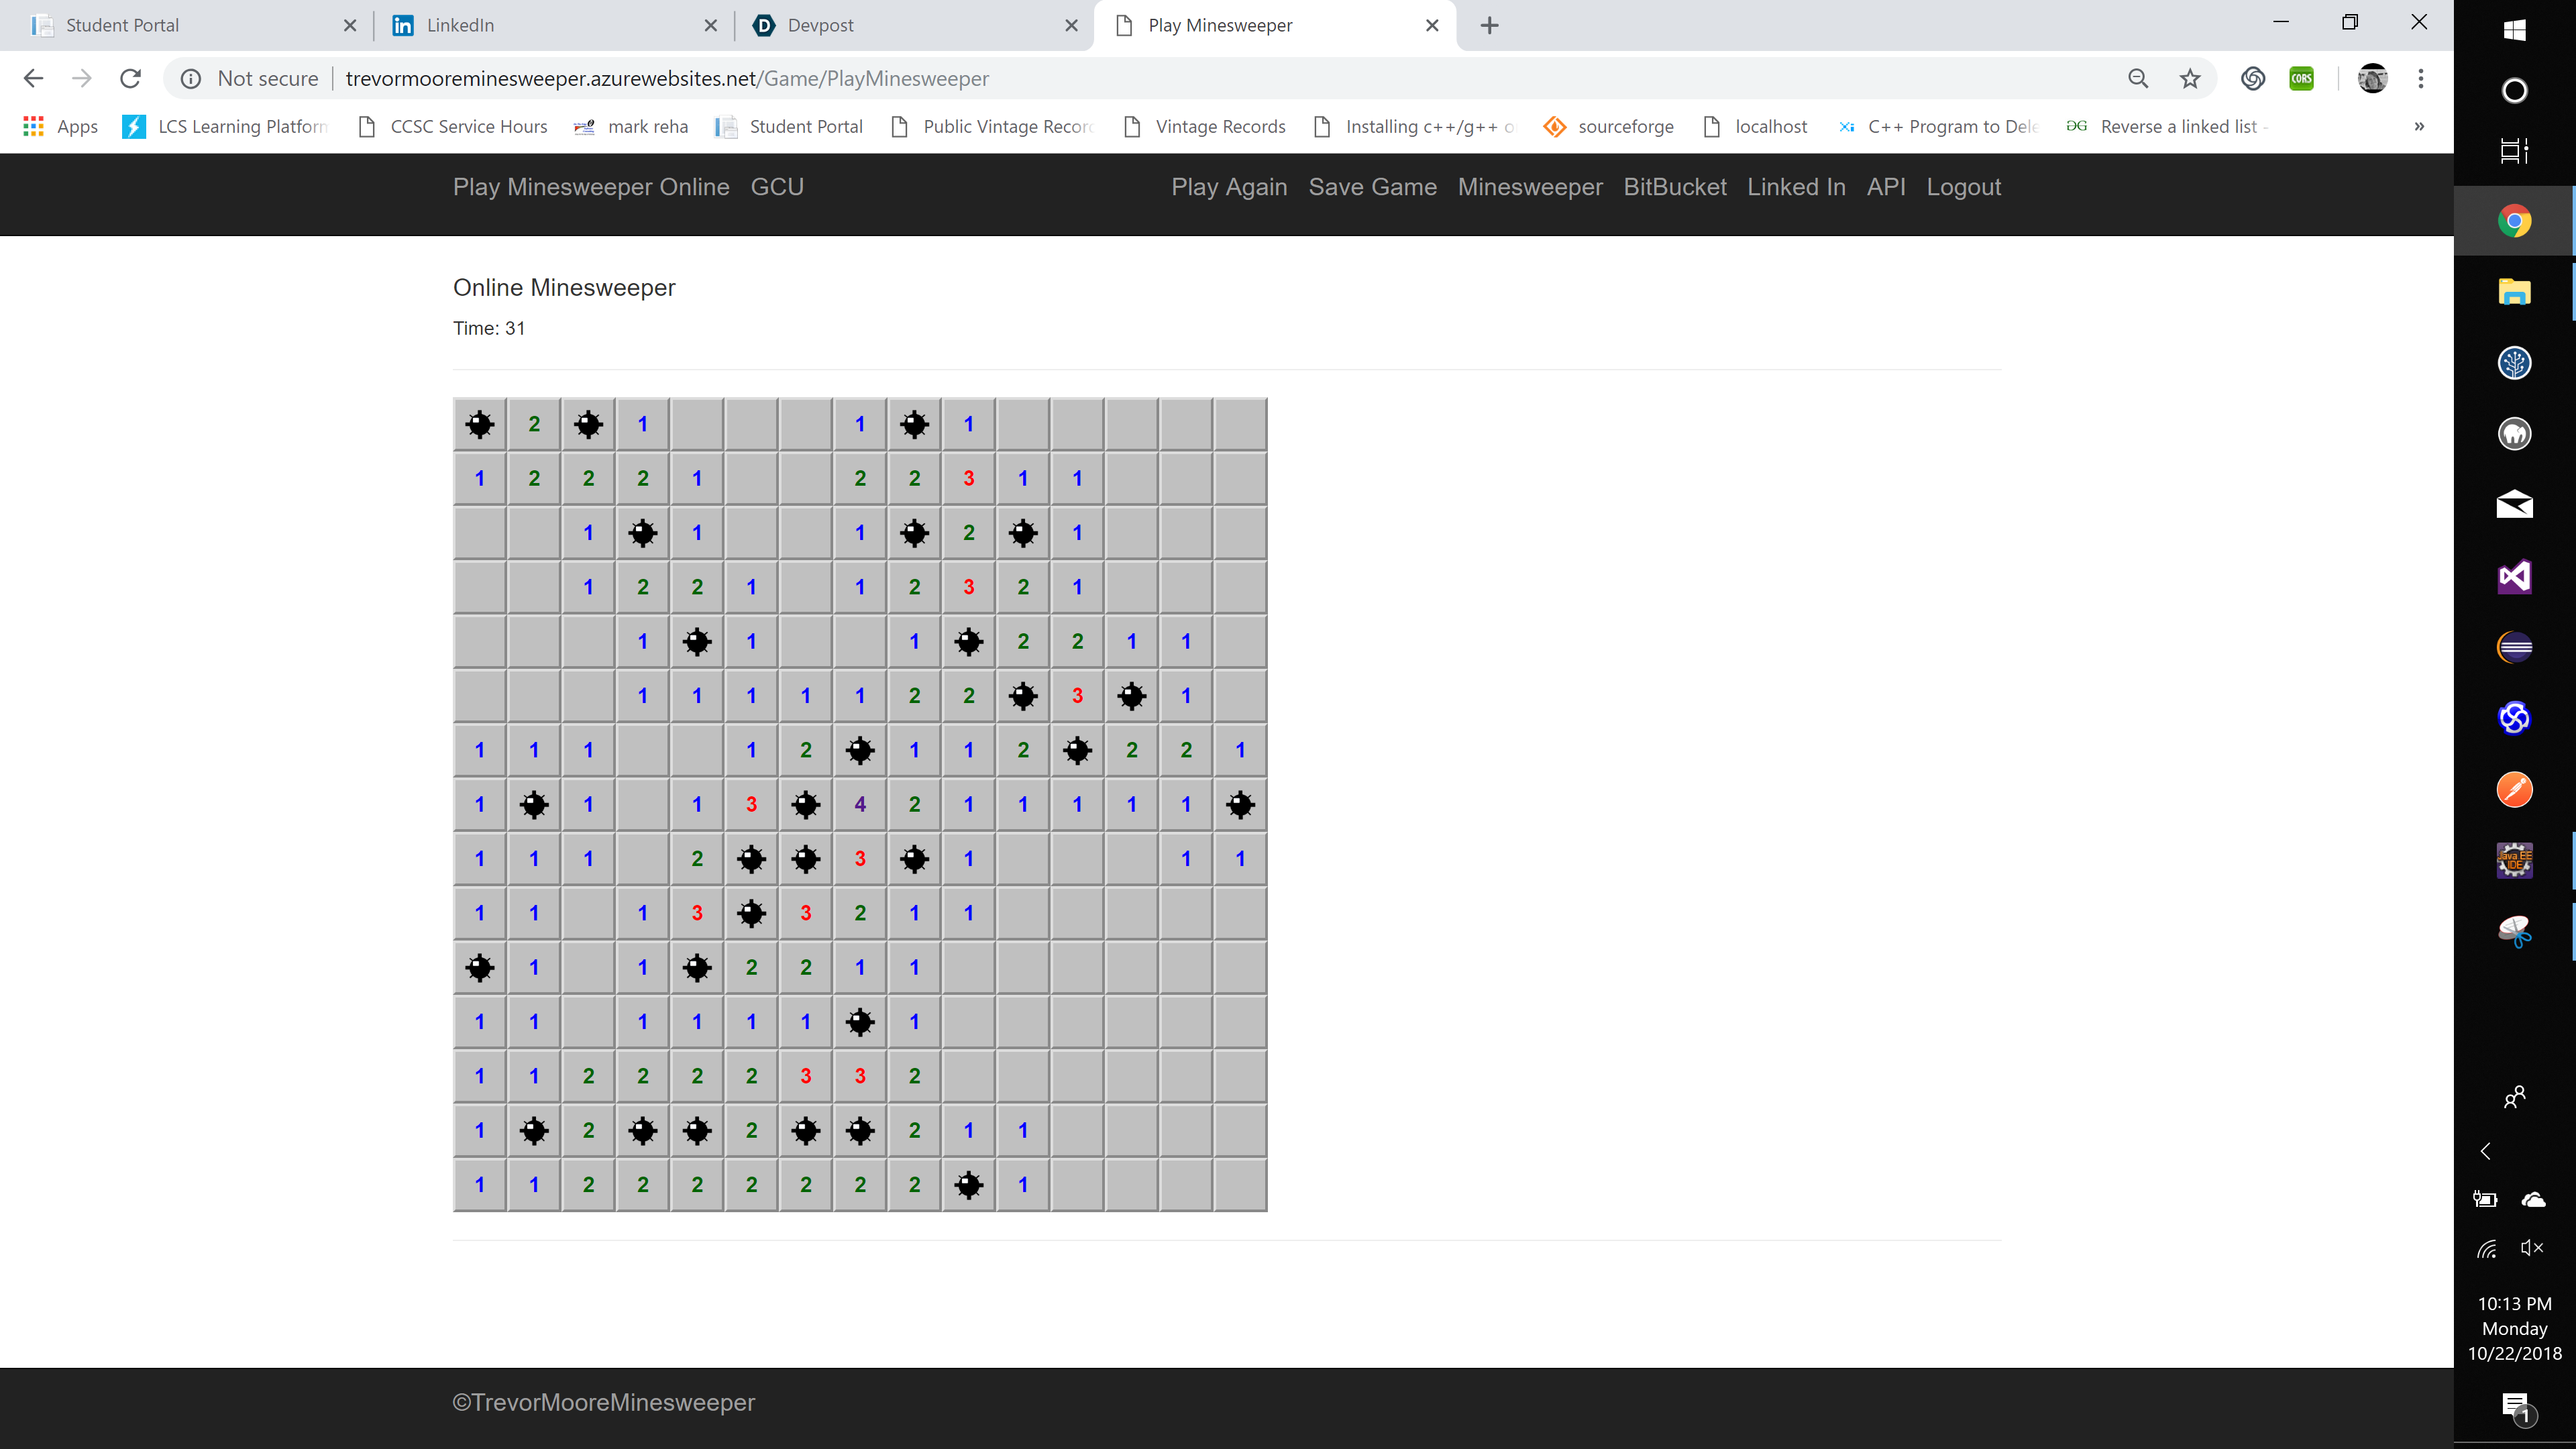Click the purple 4 cell on the board
The image size is (2576, 1449).
coord(860,804)
